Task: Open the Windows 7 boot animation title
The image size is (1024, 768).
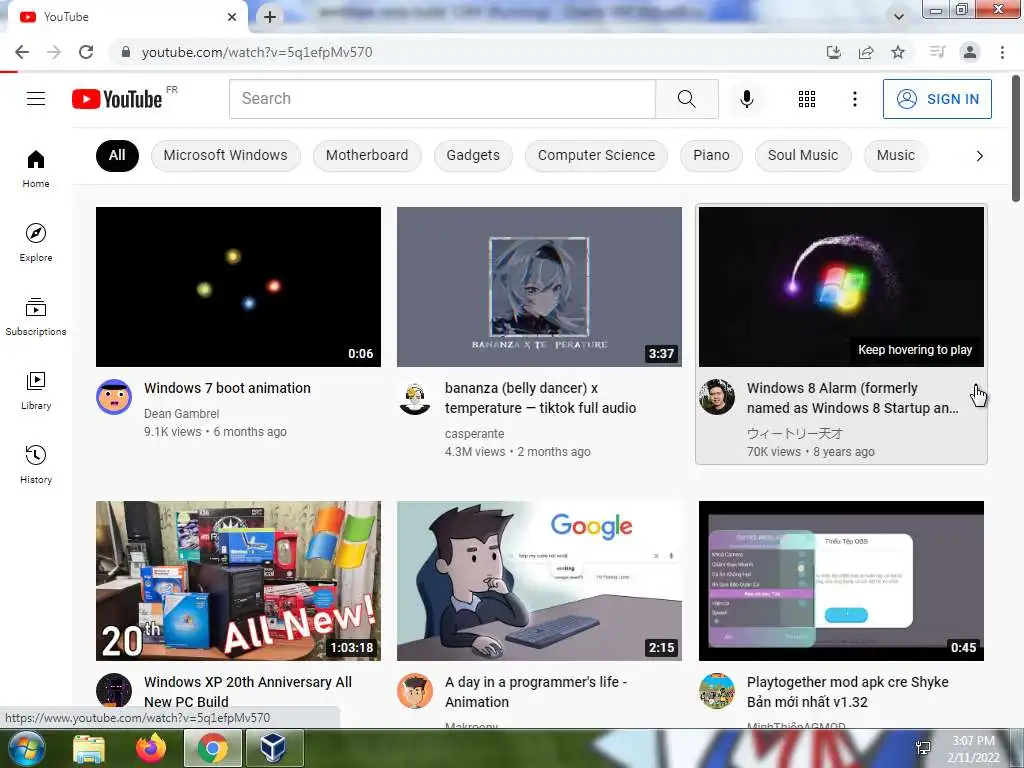Action: click(x=227, y=388)
